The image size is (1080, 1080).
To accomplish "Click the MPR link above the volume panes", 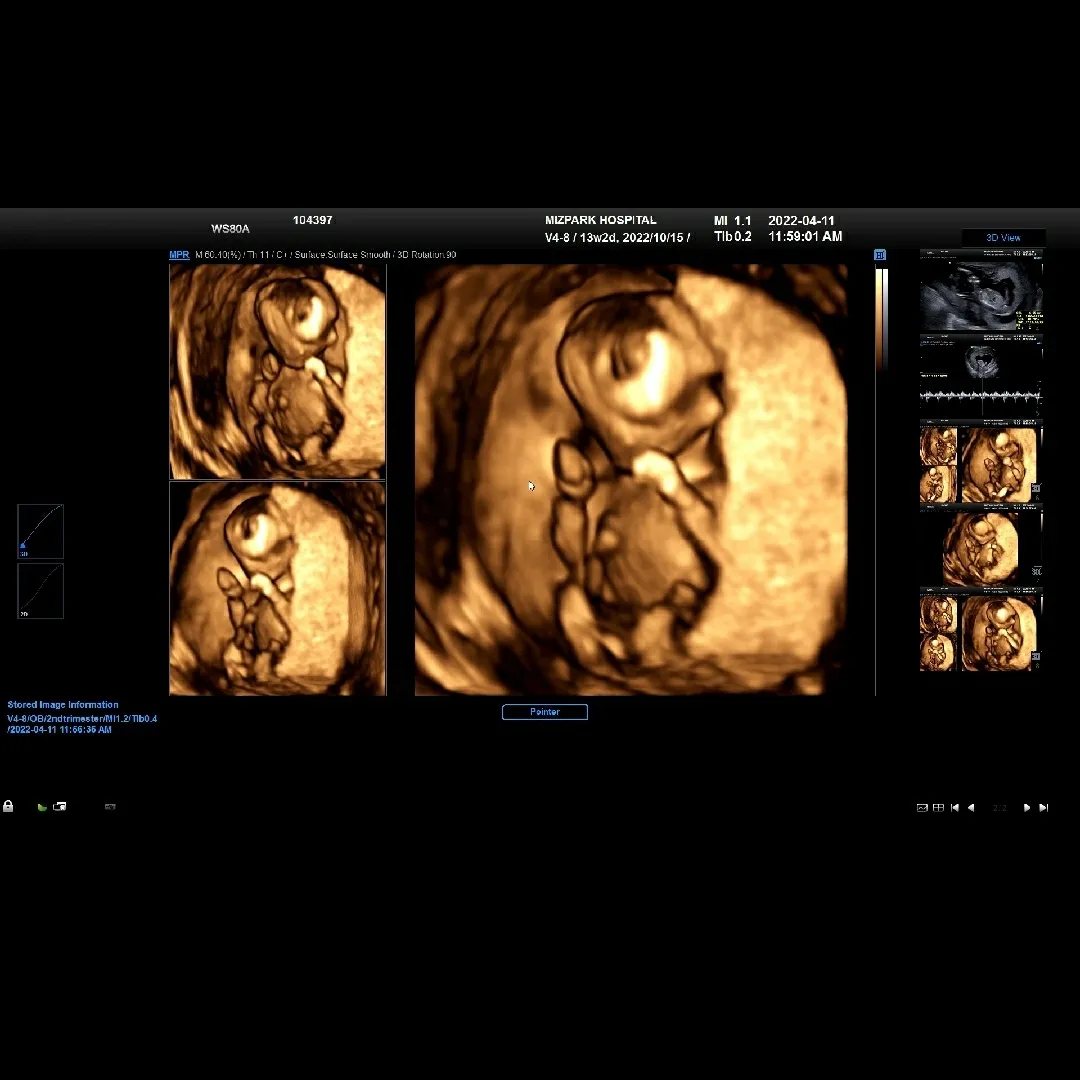I will tap(179, 255).
